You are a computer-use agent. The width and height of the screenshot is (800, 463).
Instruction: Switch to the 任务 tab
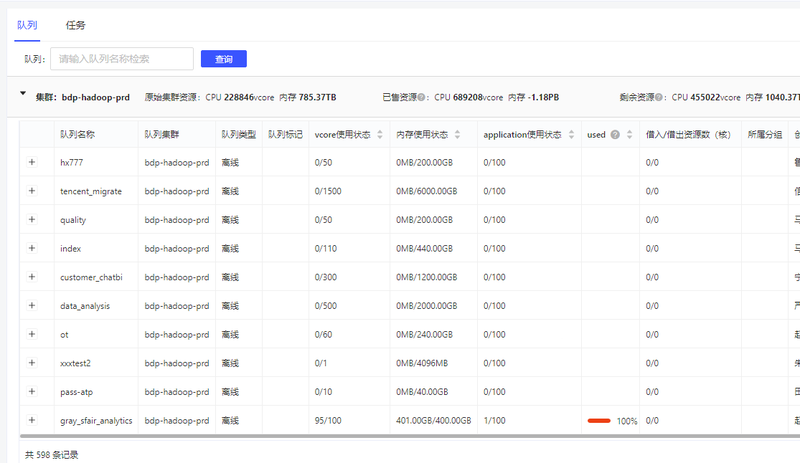tap(76, 25)
